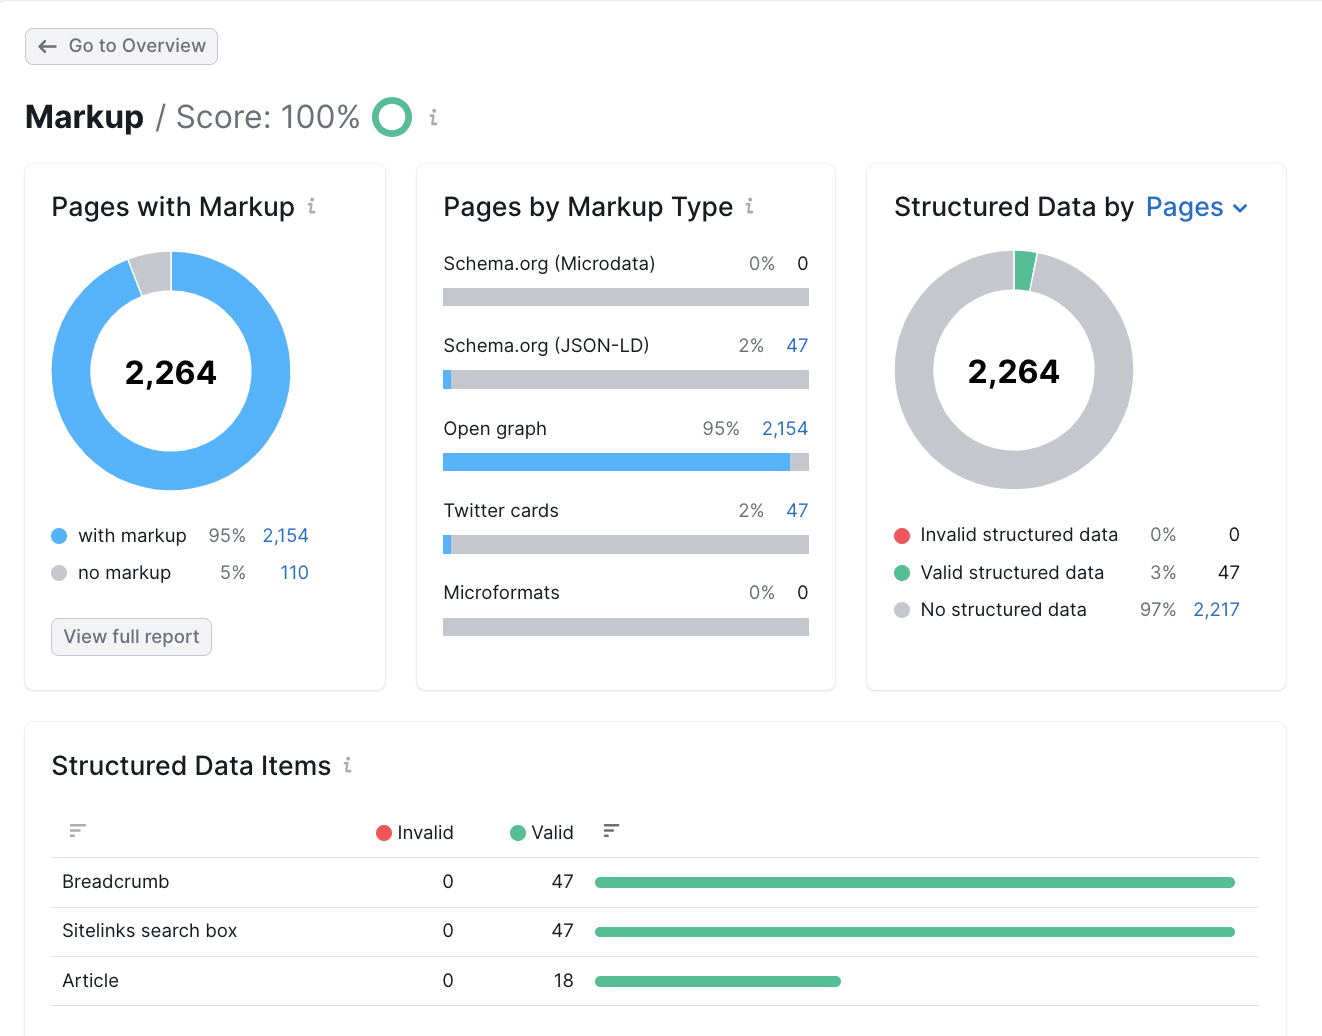Toggle the blue 'with markup' legend dot
The width and height of the screenshot is (1322, 1036).
coord(60,536)
